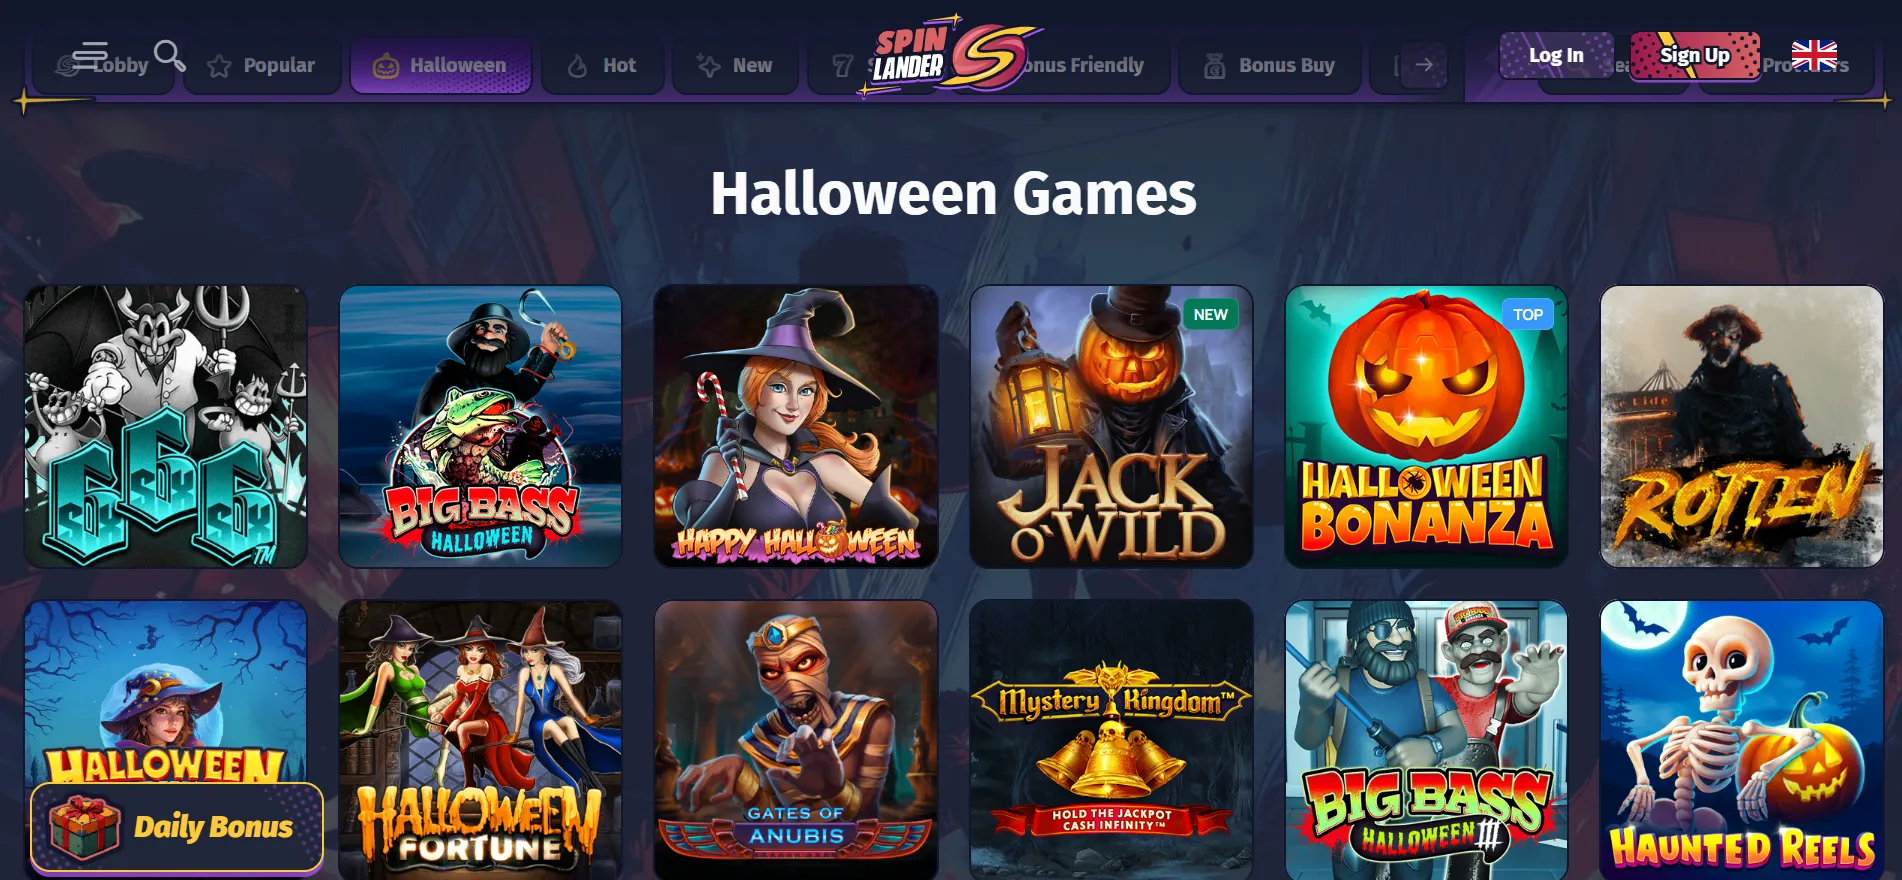This screenshot has width=1902, height=880.
Task: Click the arrow to show more categories
Action: [x=1424, y=65]
